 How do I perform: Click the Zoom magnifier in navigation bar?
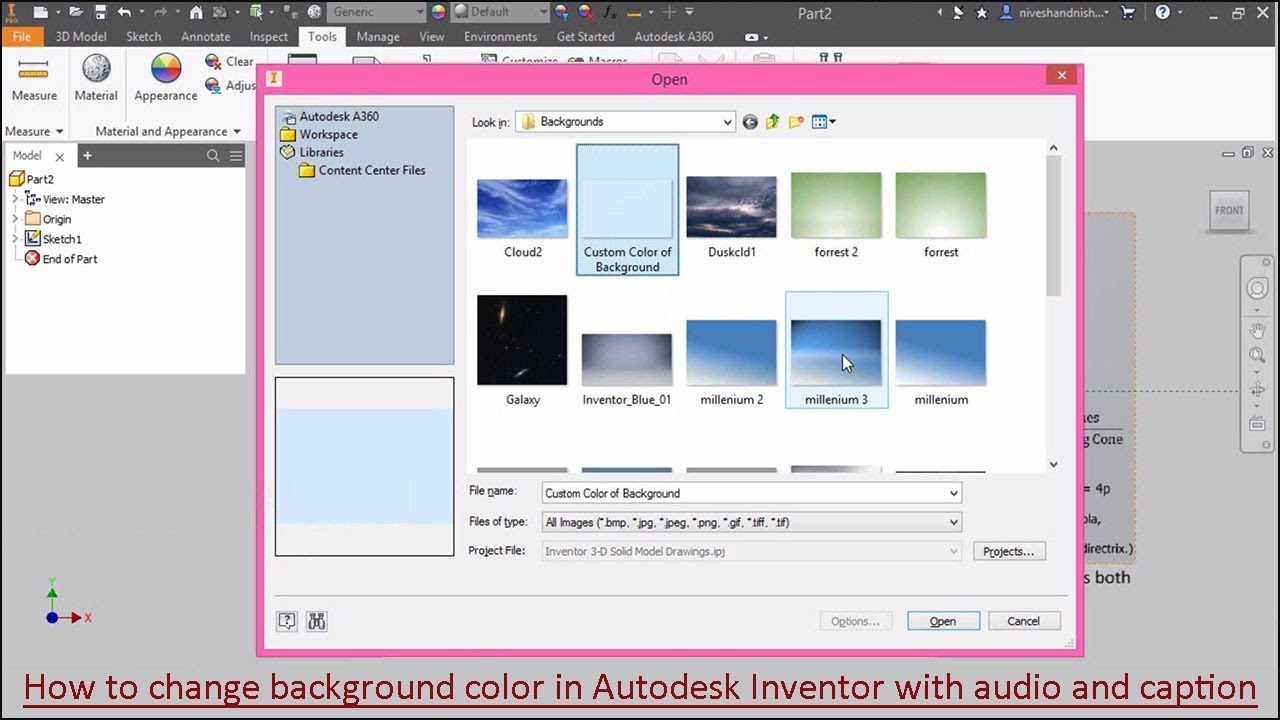1257,355
